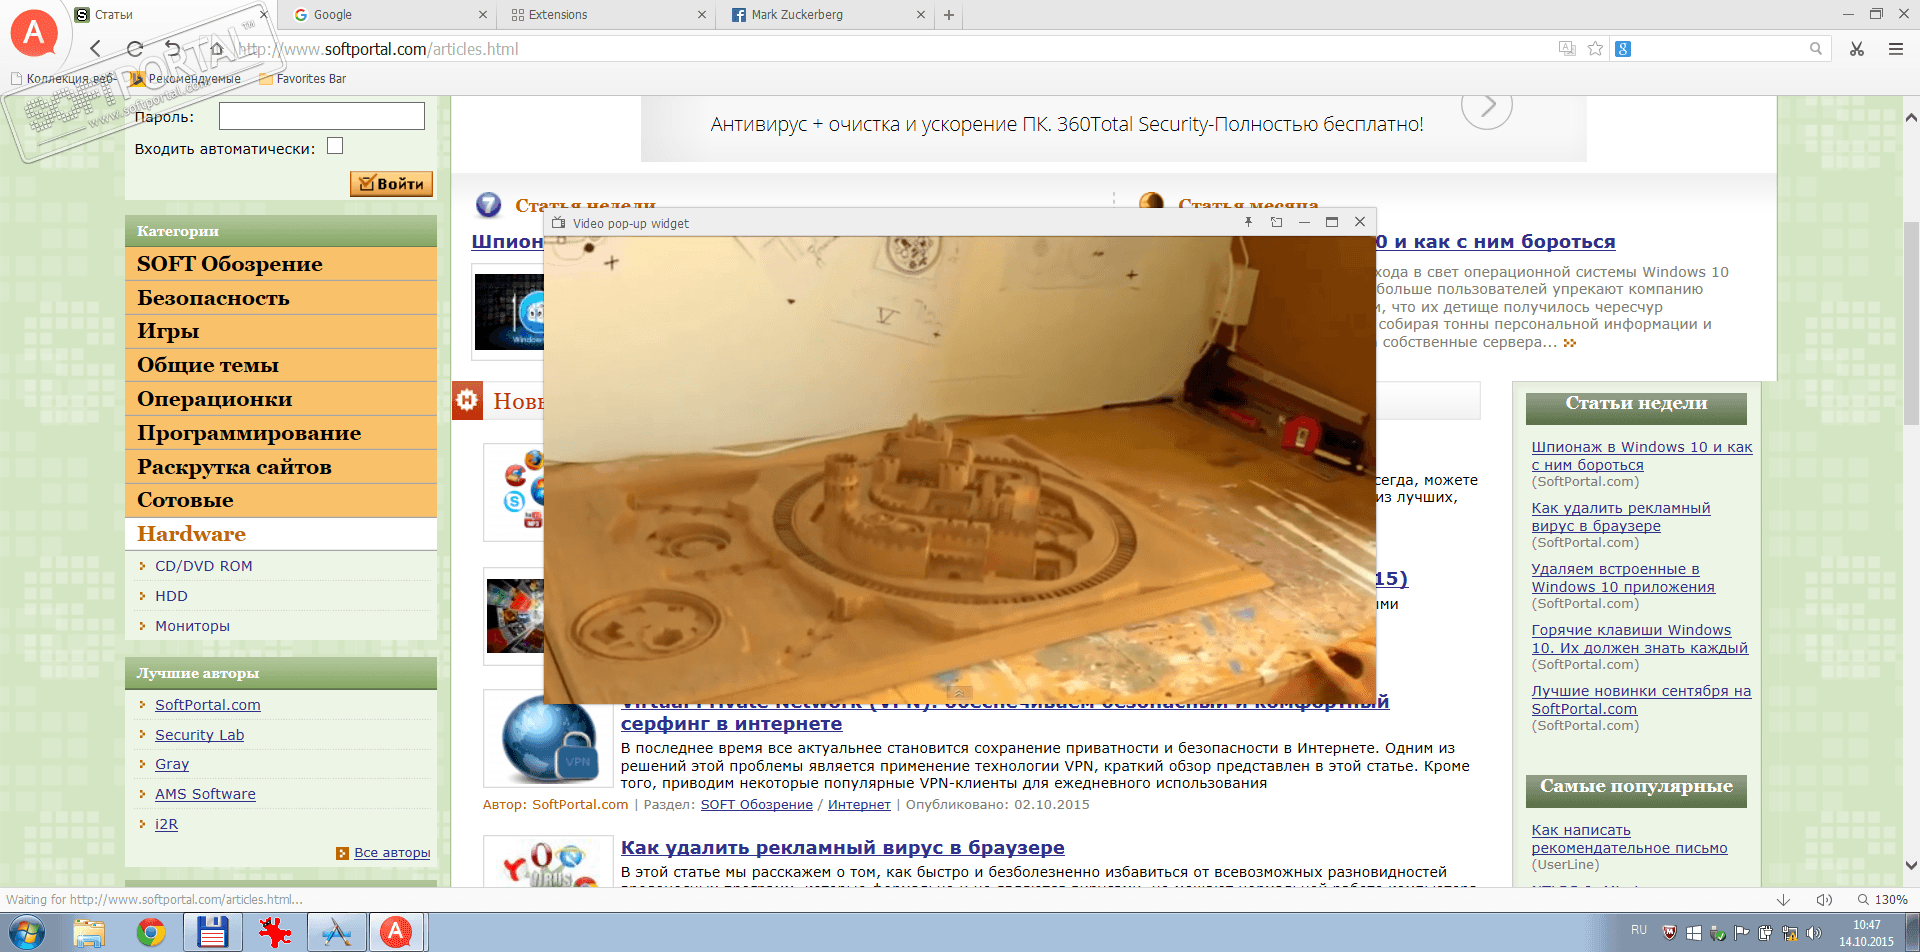The image size is (1920, 952).
Task: Click the 360Total Security ad arrow button
Action: click(1487, 105)
